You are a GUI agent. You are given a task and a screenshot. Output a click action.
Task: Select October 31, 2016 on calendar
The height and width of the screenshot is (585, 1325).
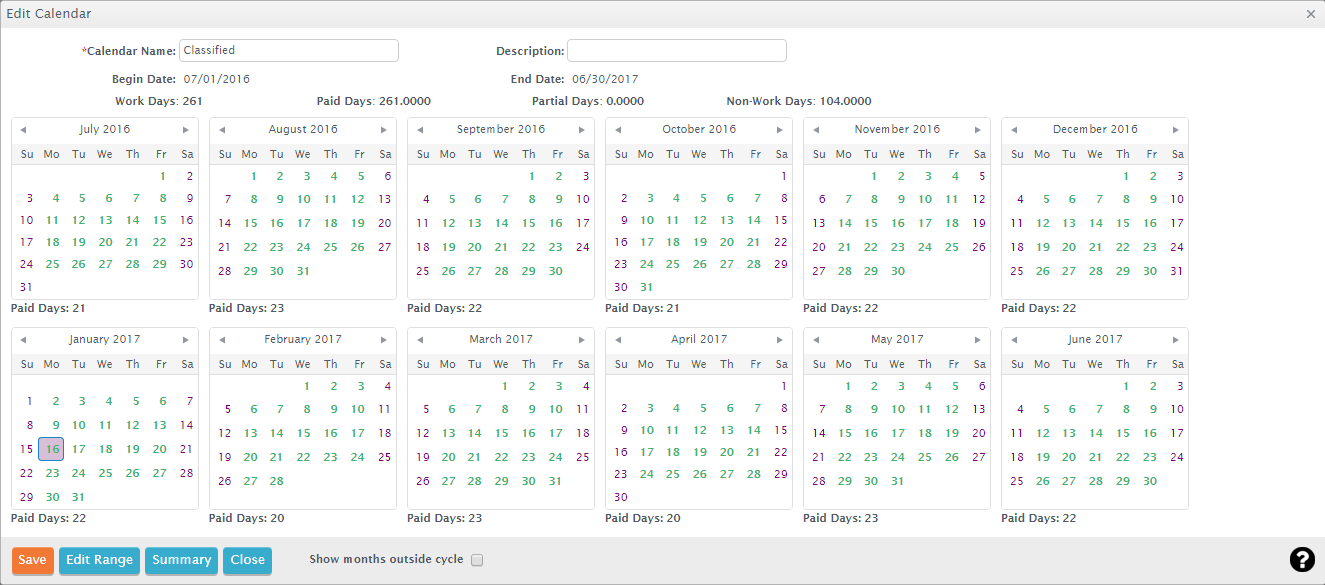pos(647,287)
